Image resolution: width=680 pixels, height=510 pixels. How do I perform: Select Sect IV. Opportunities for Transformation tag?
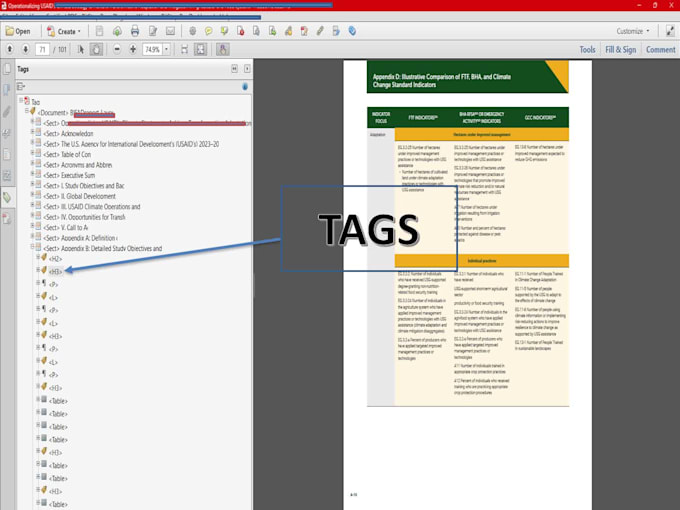(x=84, y=217)
